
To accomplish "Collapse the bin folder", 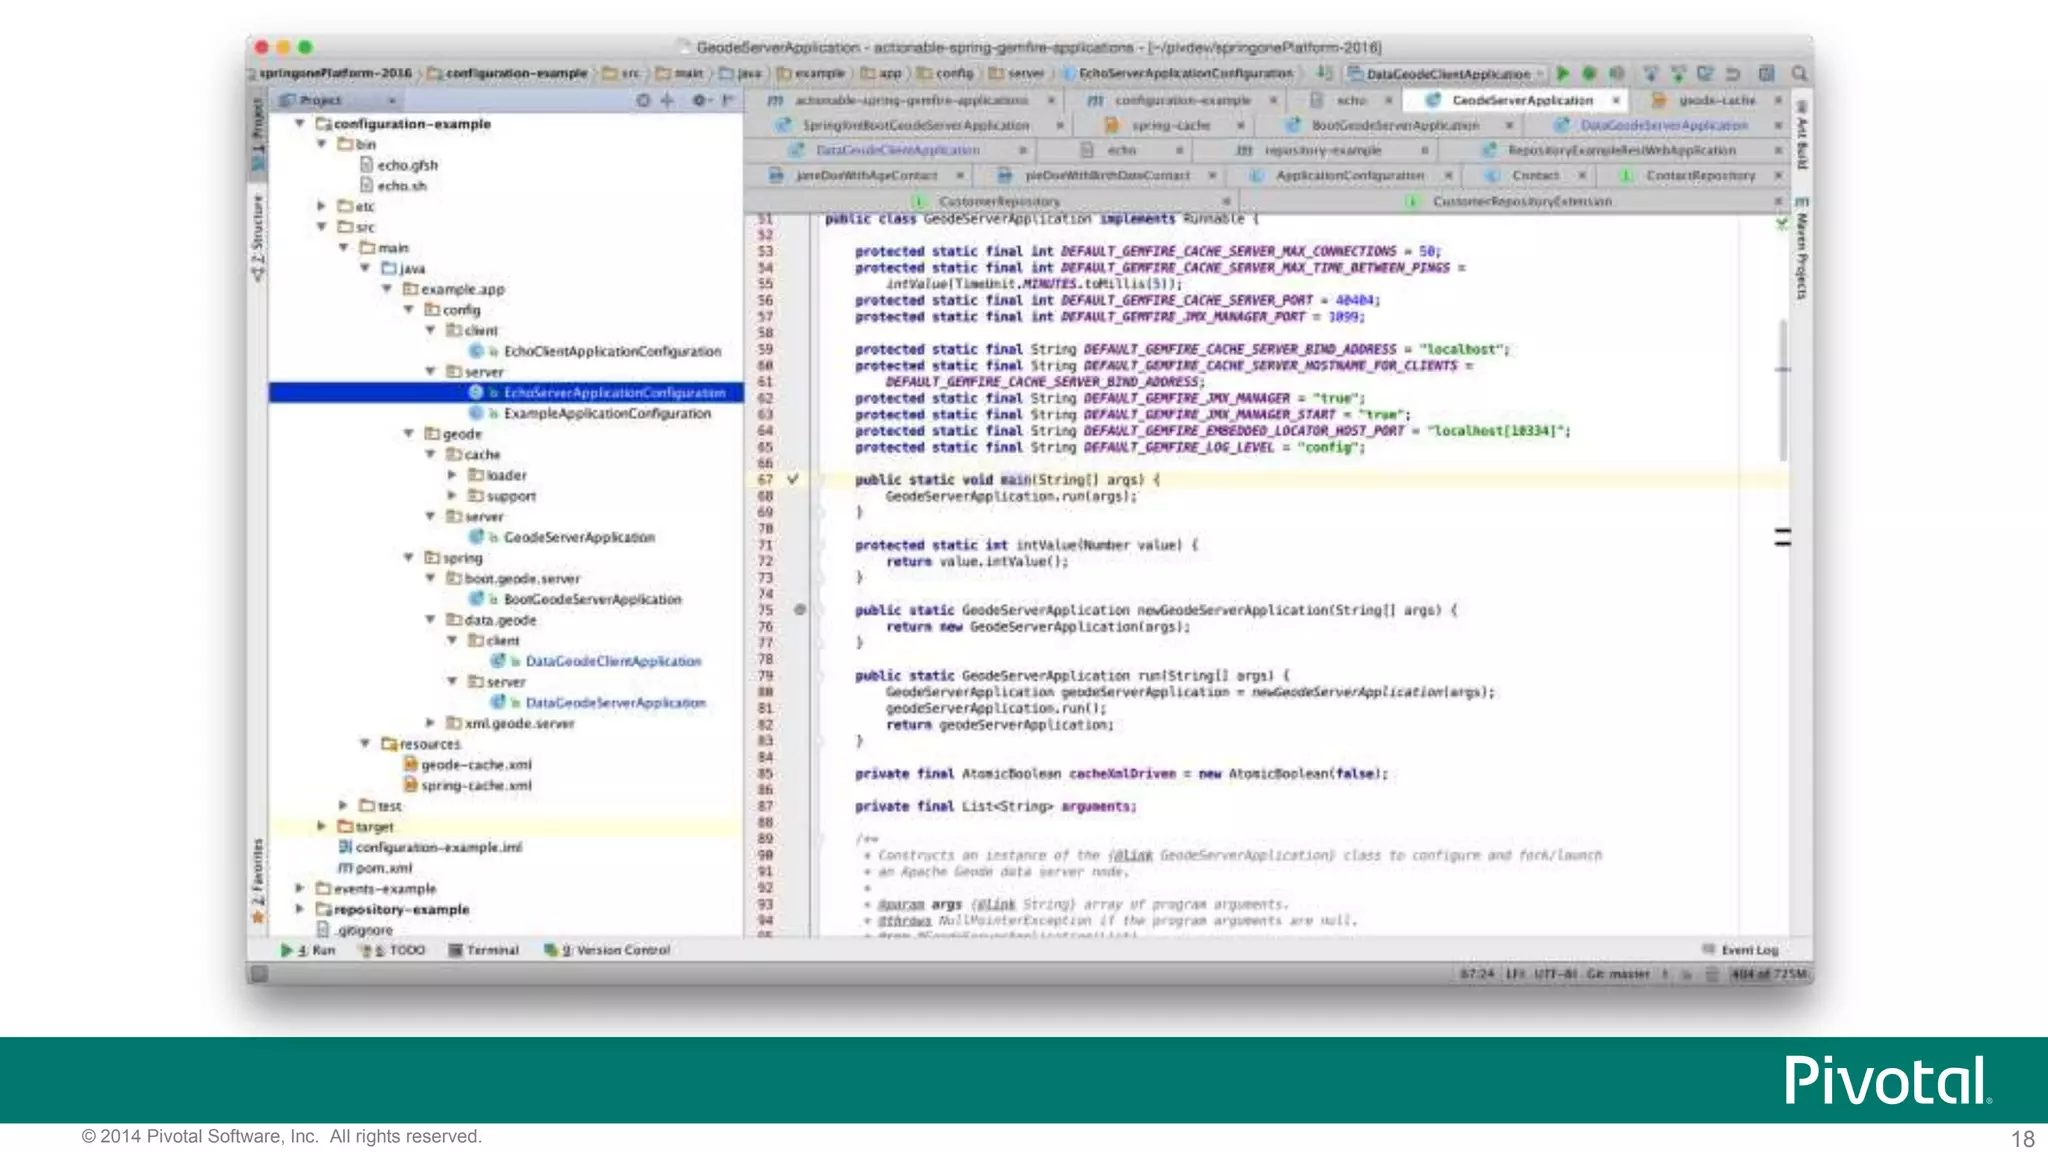I will pyautogui.click(x=322, y=144).
